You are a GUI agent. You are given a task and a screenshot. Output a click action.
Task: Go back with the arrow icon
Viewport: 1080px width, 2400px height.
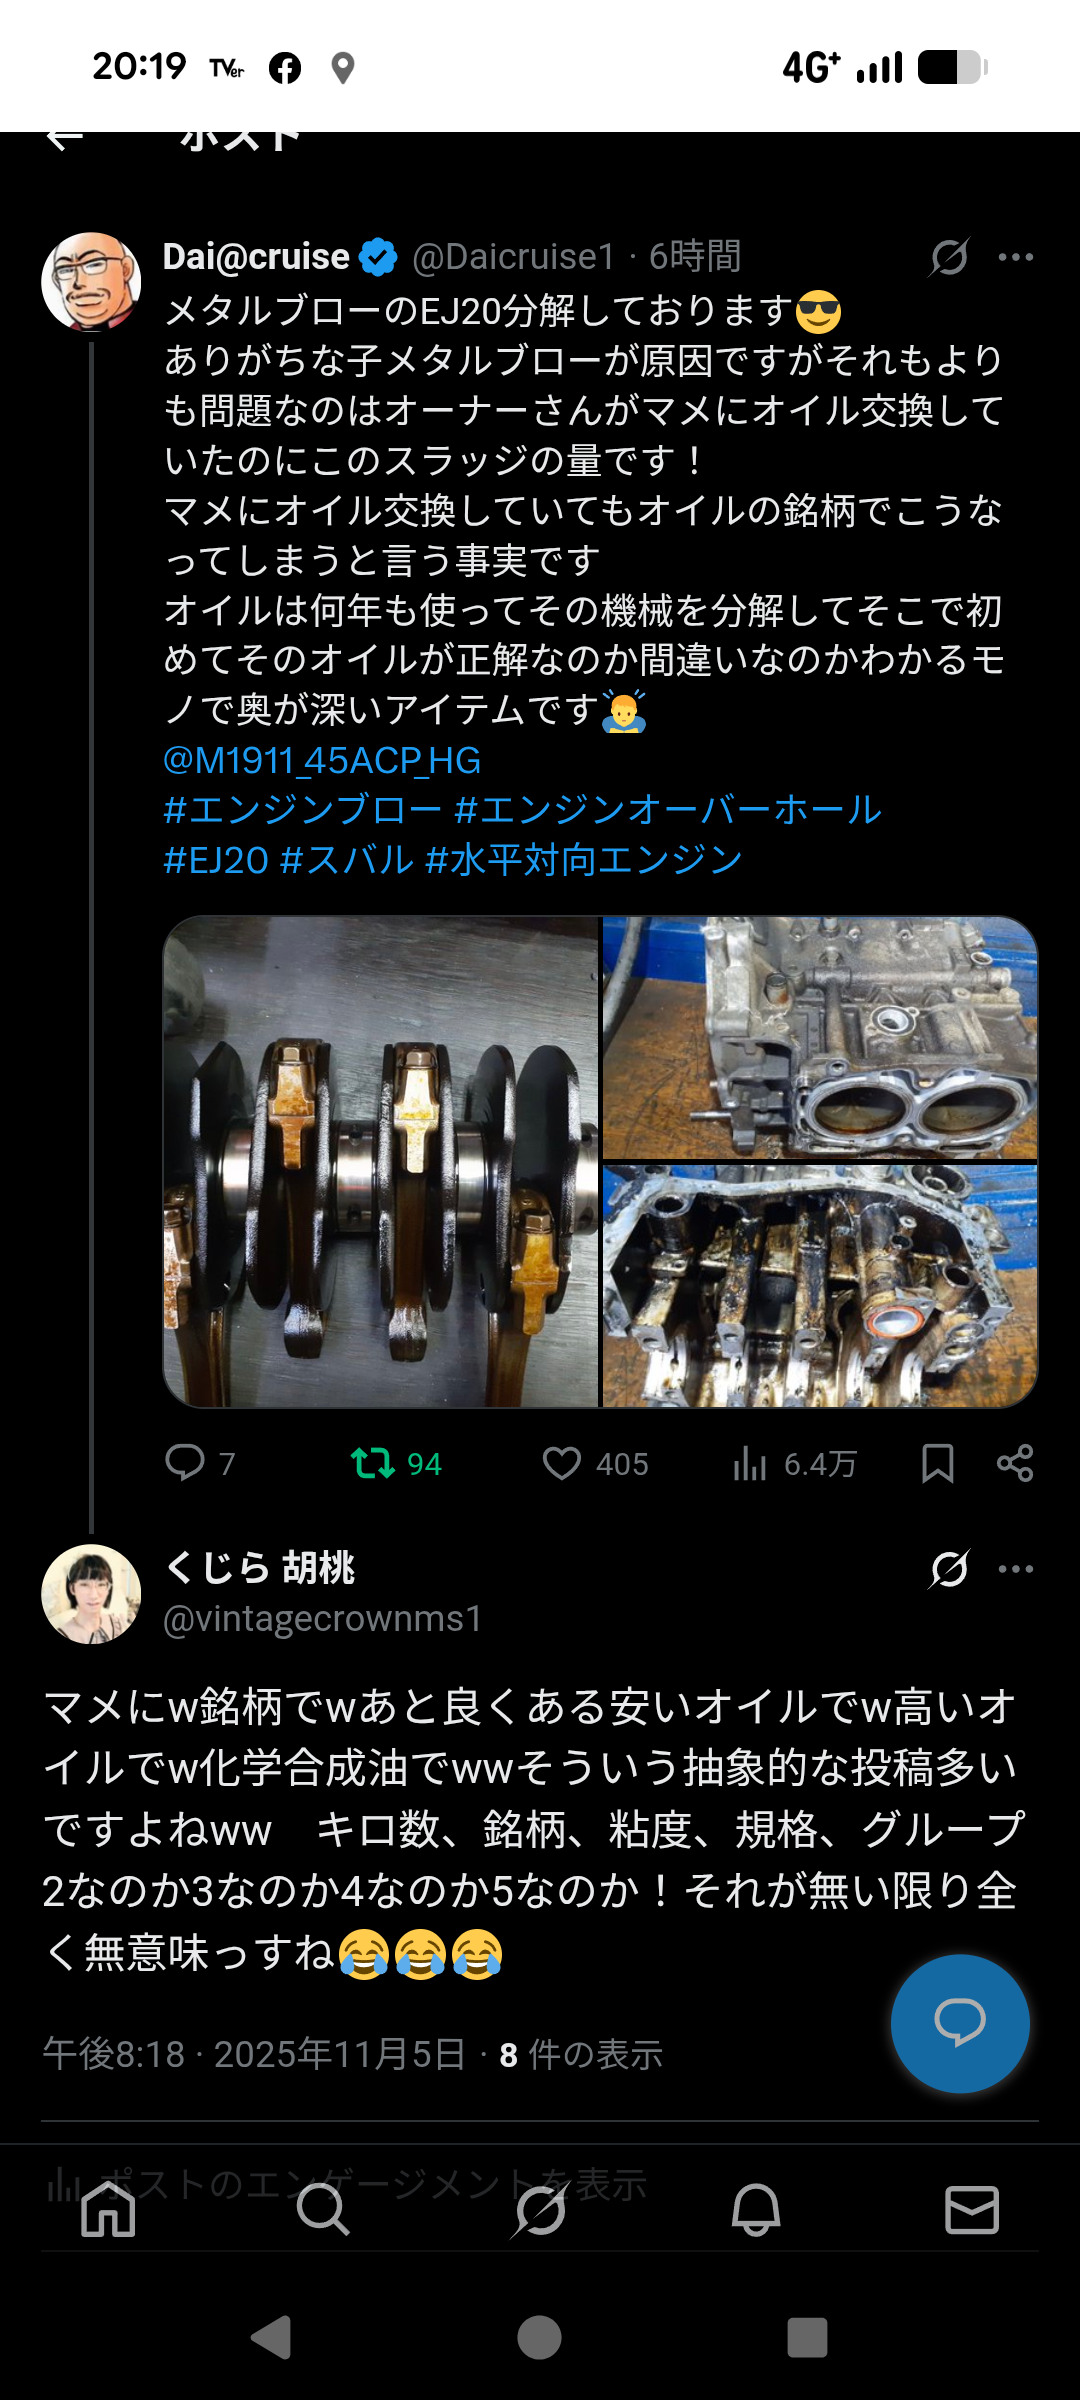point(64,138)
